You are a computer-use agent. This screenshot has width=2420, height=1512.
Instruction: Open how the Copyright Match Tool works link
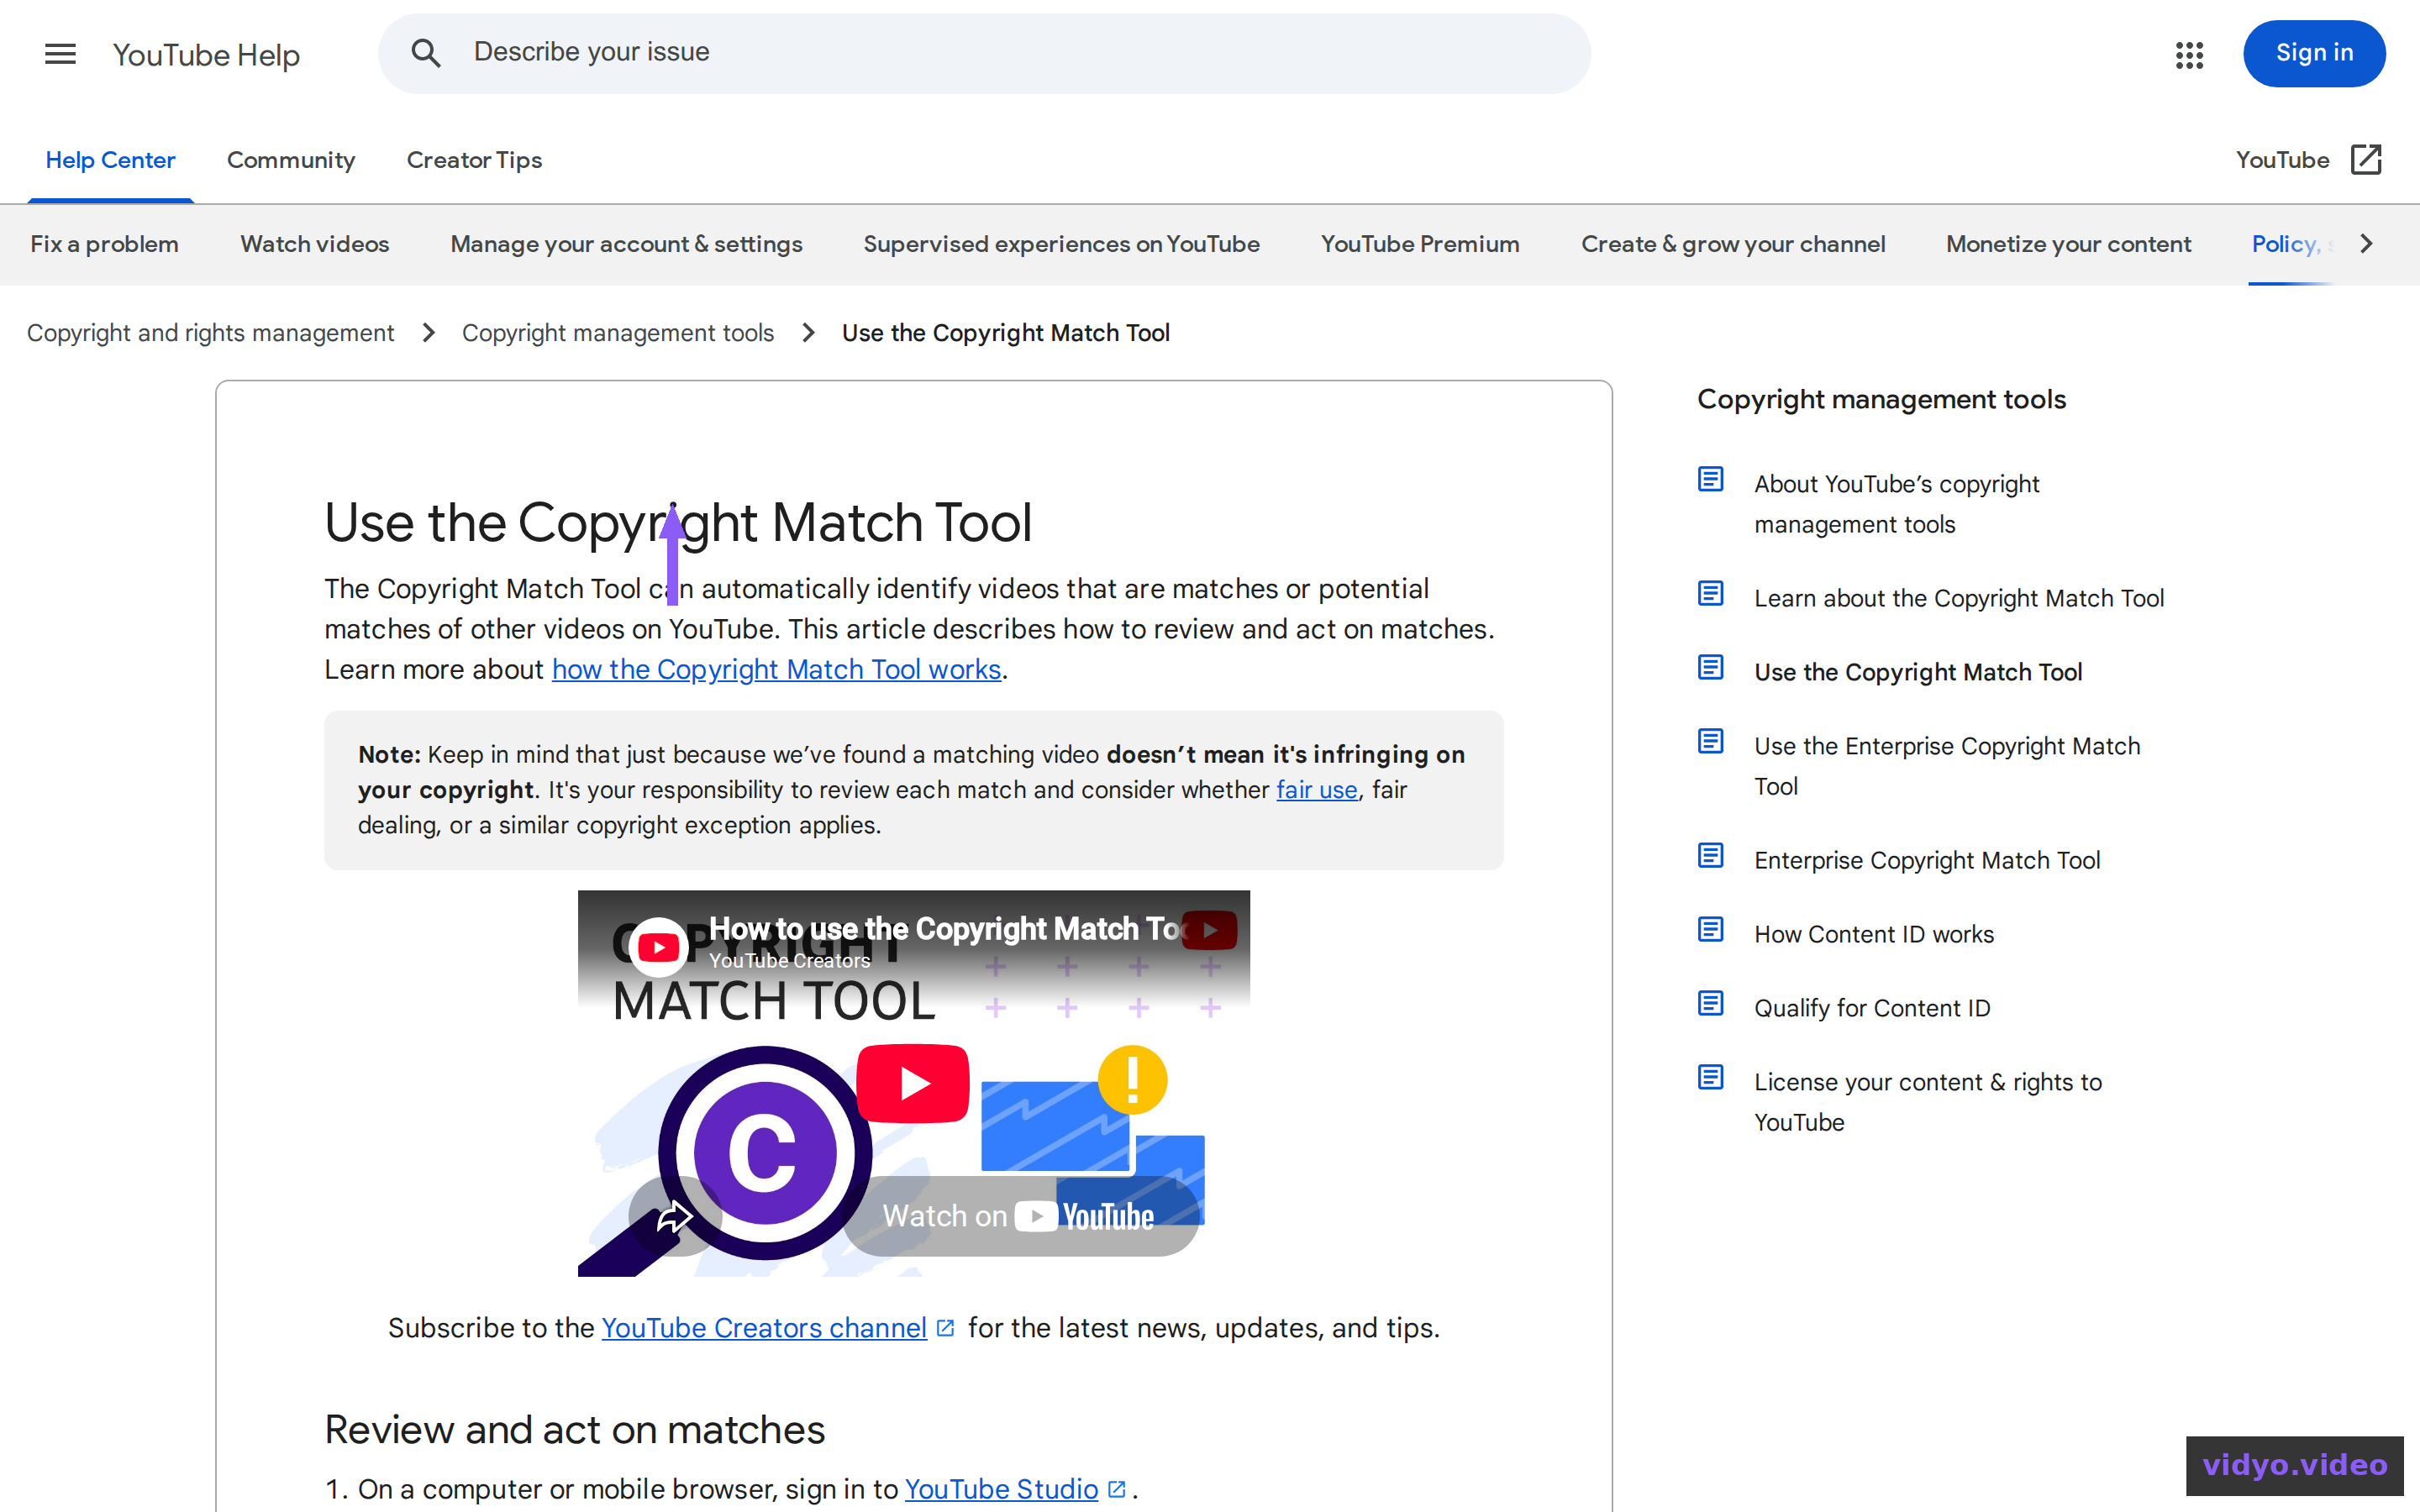(776, 669)
